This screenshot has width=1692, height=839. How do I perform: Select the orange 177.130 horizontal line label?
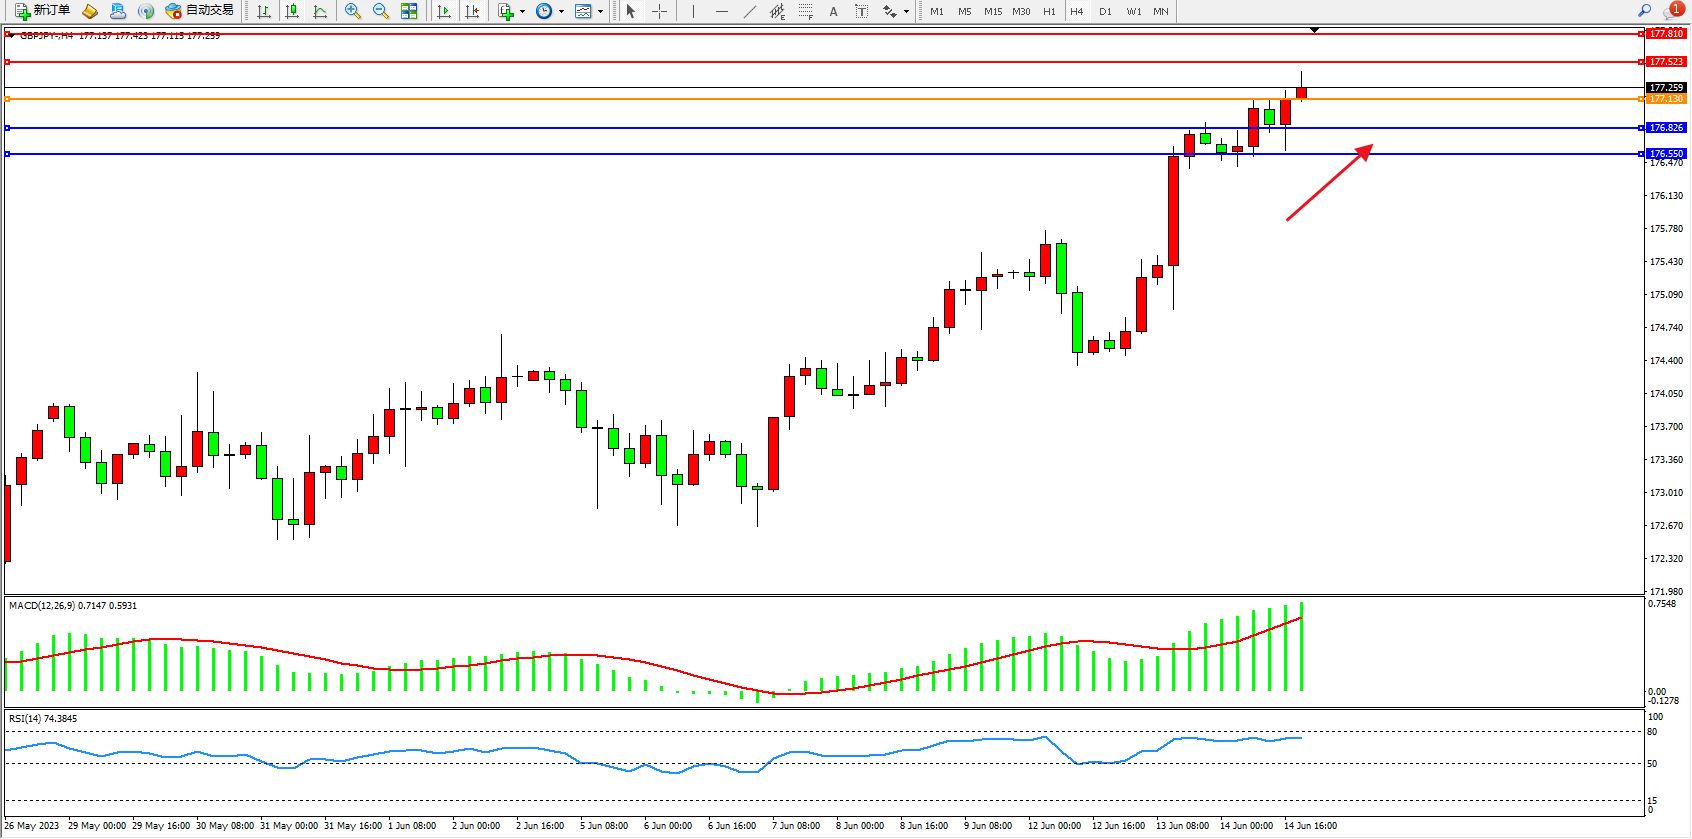tap(1666, 99)
